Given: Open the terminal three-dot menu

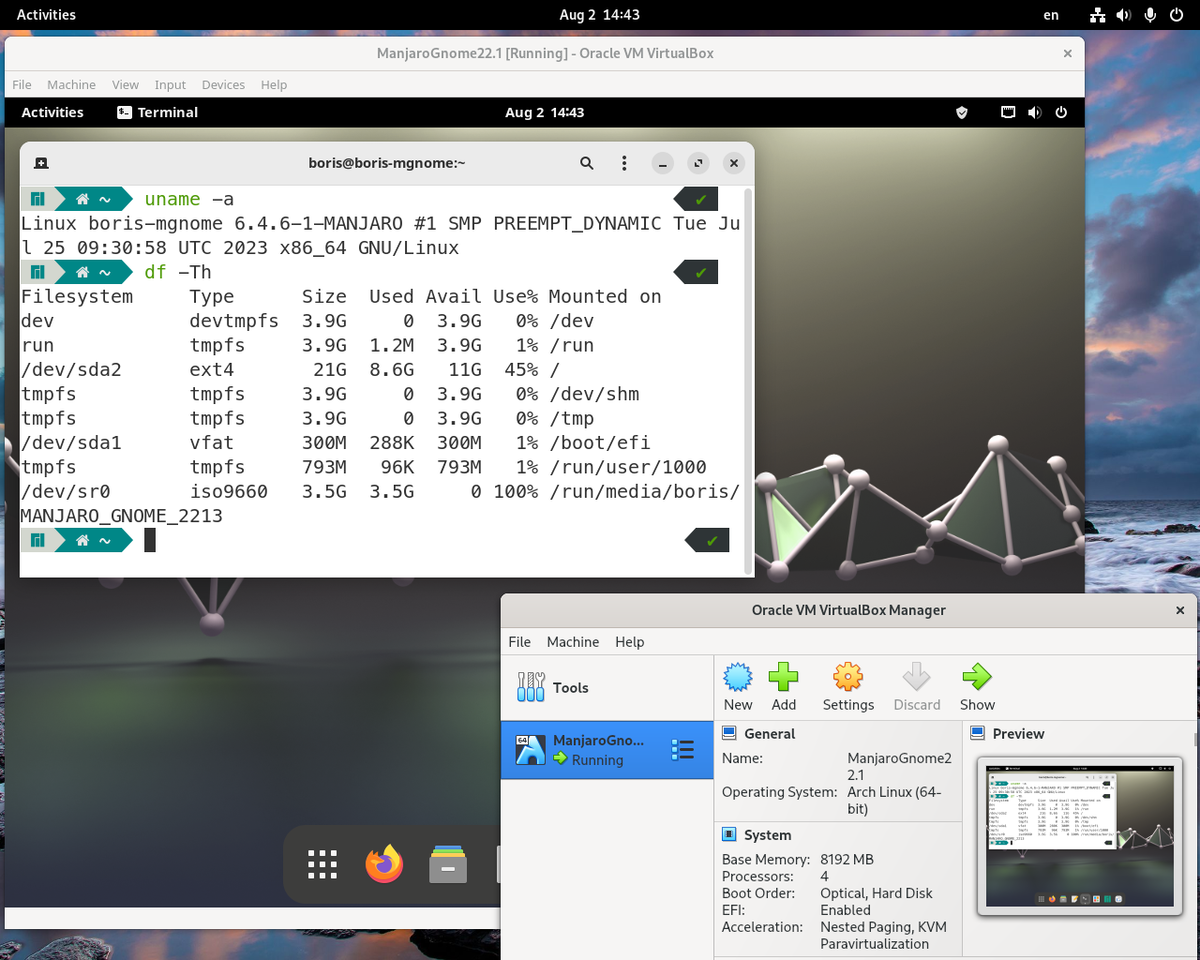Looking at the screenshot, I should pyautogui.click(x=623, y=162).
